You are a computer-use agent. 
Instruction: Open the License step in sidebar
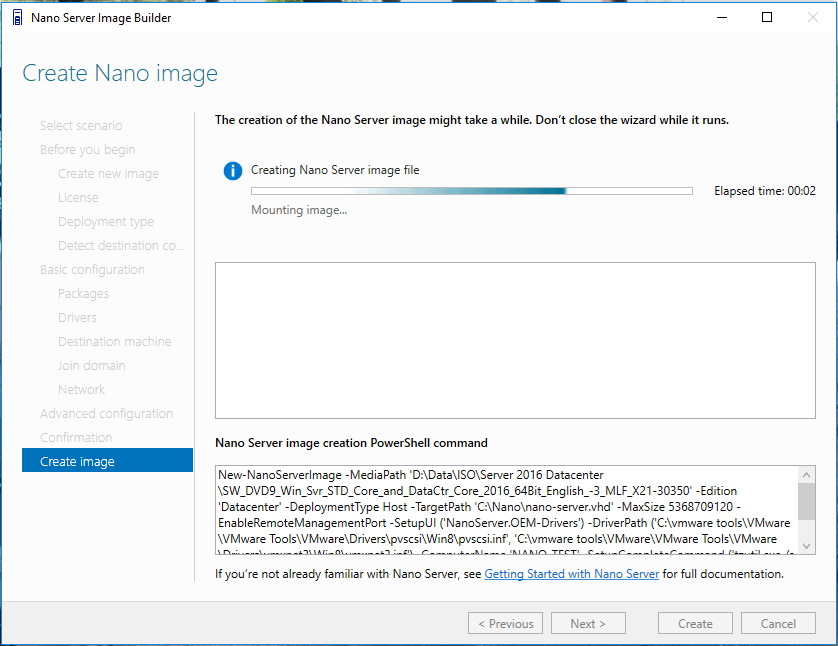click(x=78, y=198)
